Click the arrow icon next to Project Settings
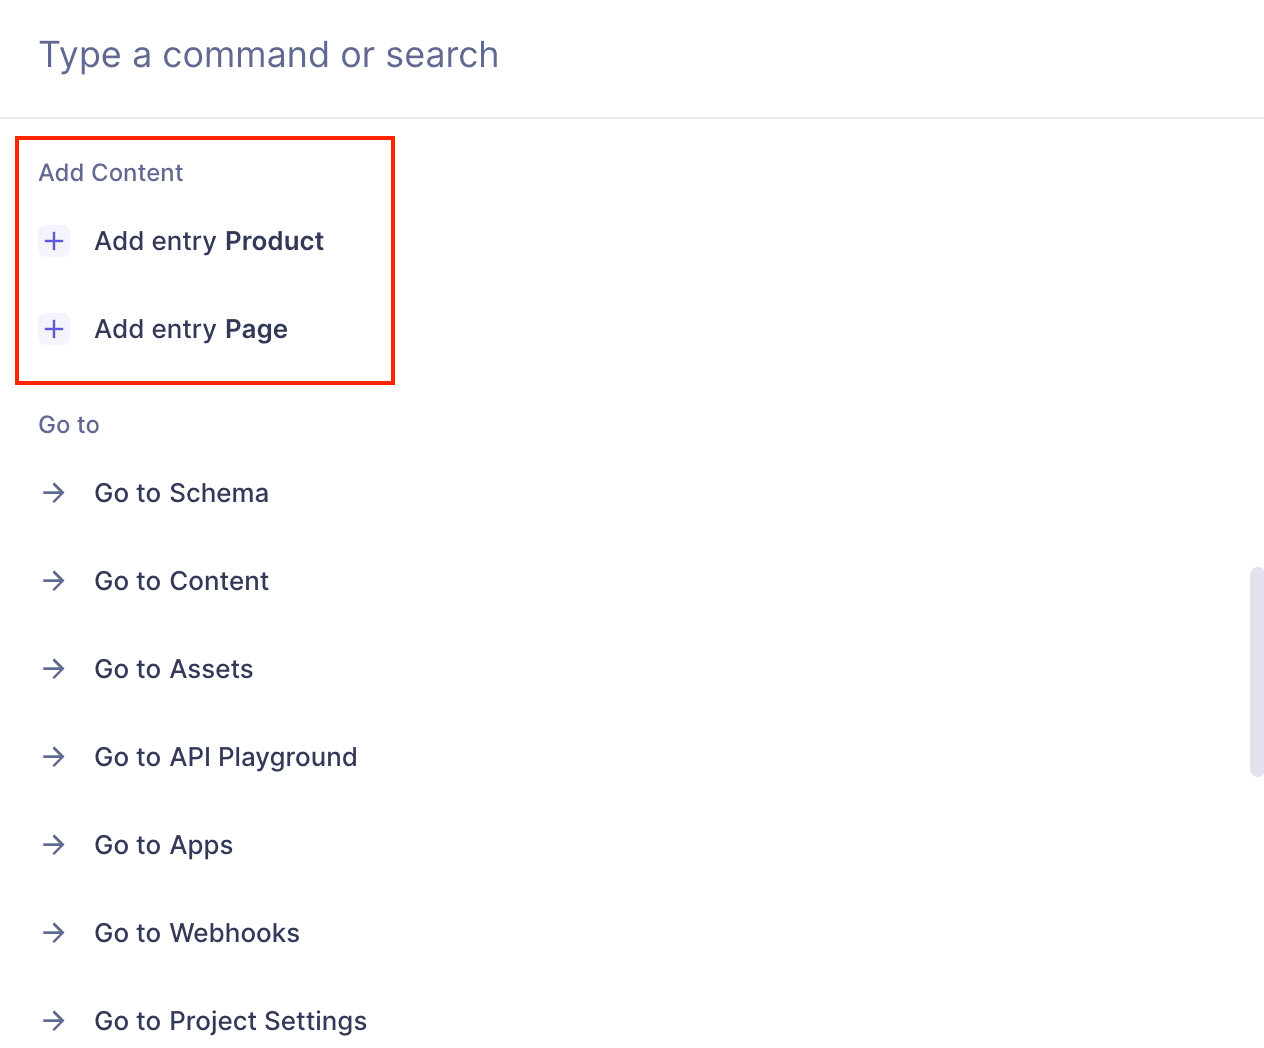 pyautogui.click(x=54, y=1021)
